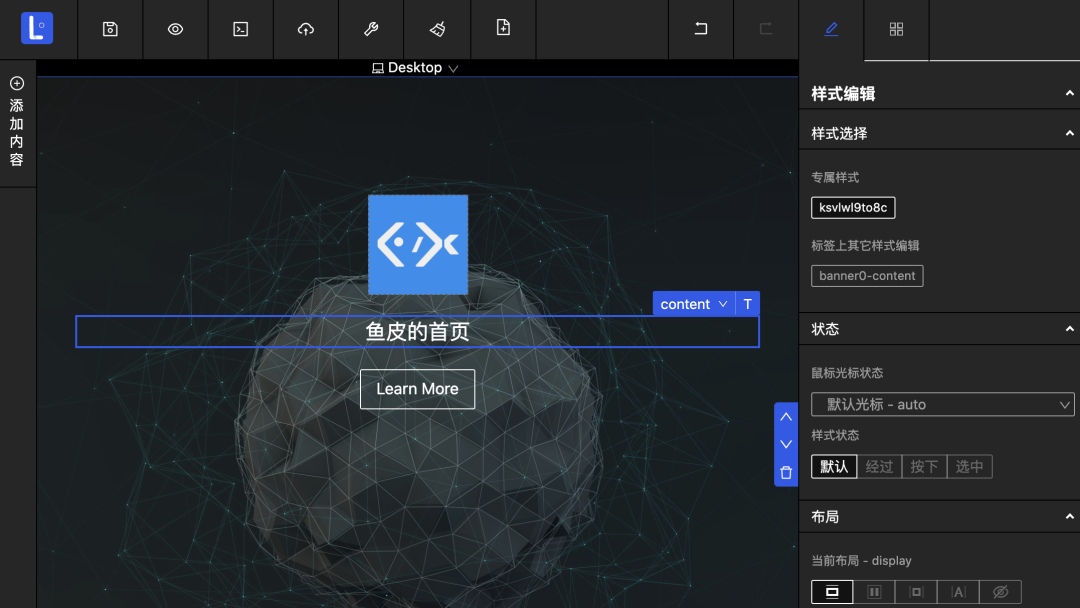This screenshot has width=1080, height=608.
Task: Select the 按下 pressed style state
Action: pos(924,467)
